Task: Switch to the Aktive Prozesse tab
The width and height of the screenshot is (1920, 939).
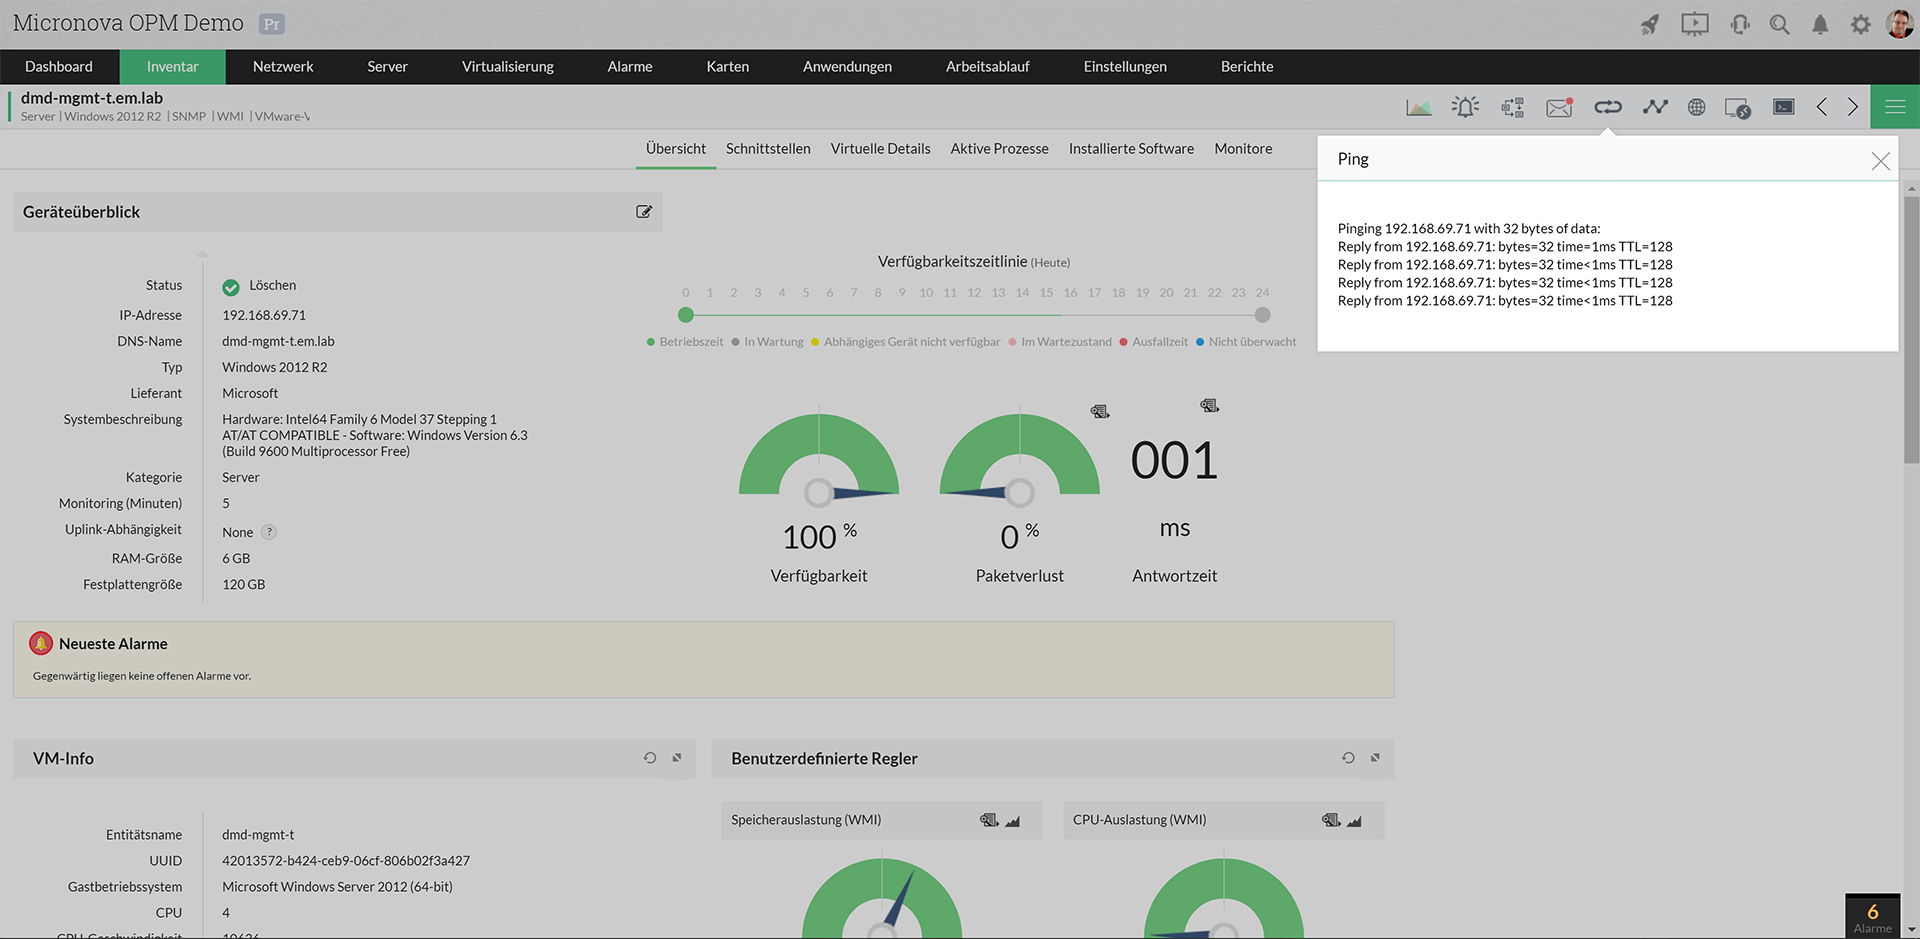Action: point(999,149)
